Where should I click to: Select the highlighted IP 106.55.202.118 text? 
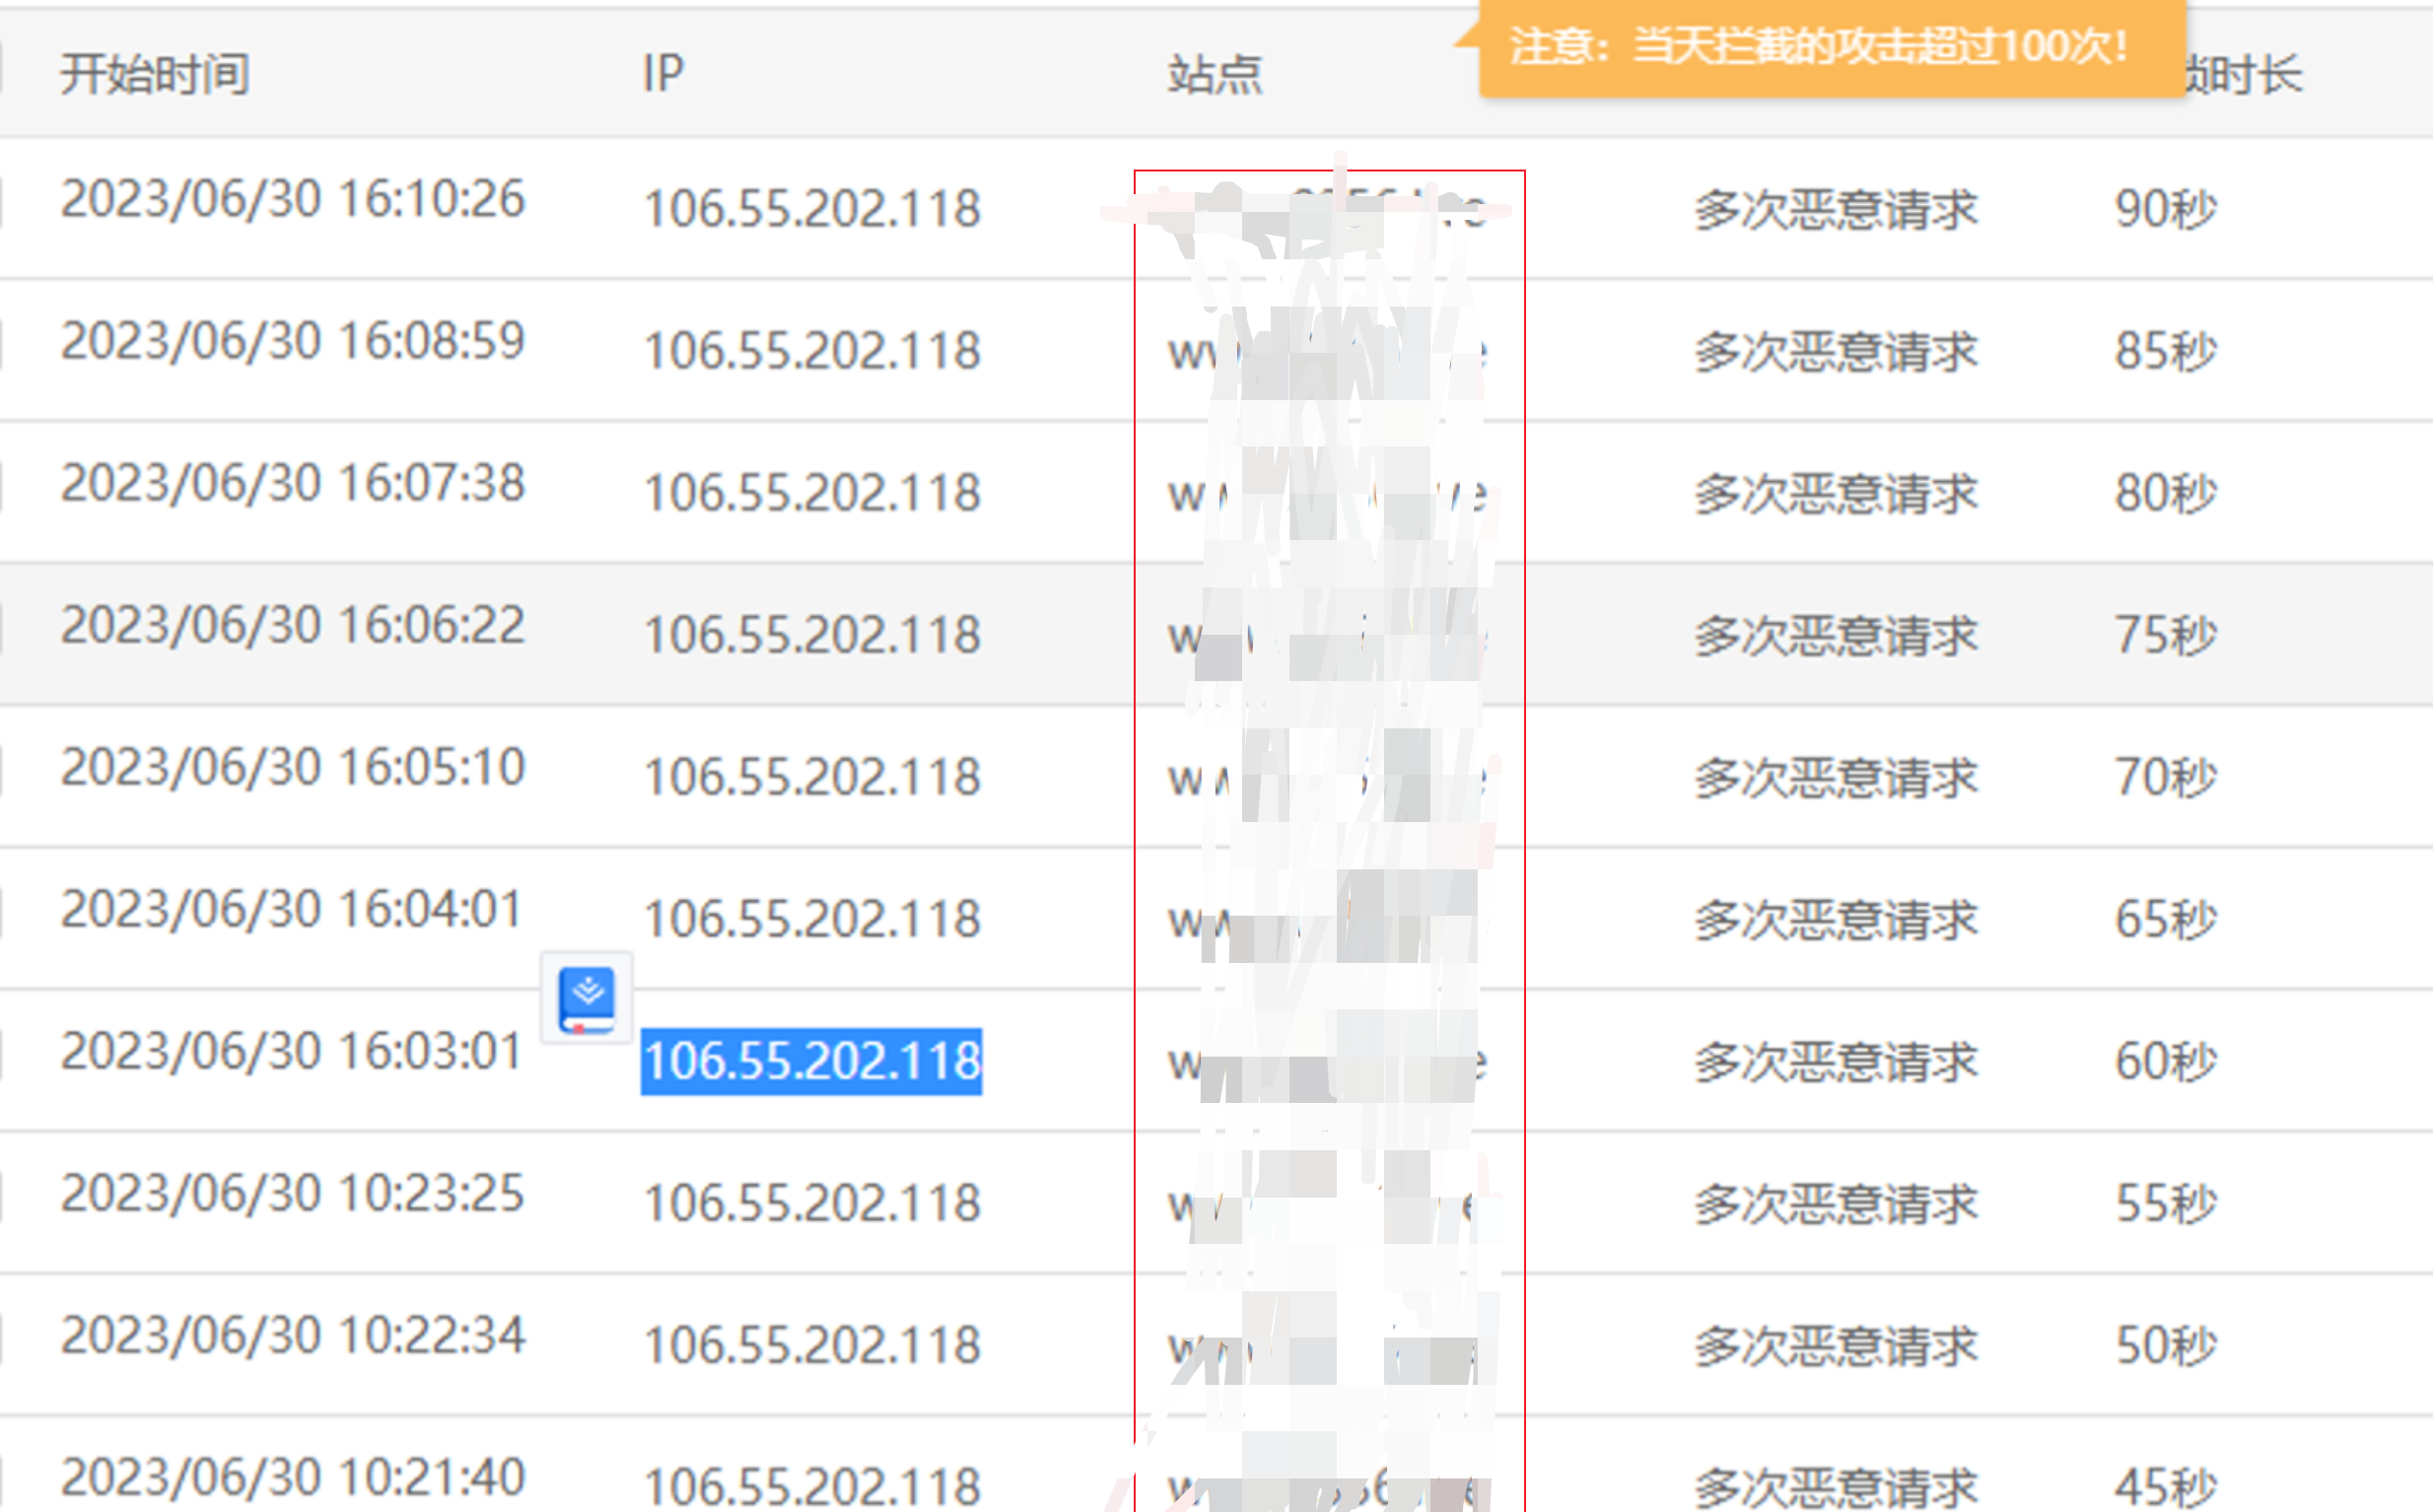[811, 1061]
